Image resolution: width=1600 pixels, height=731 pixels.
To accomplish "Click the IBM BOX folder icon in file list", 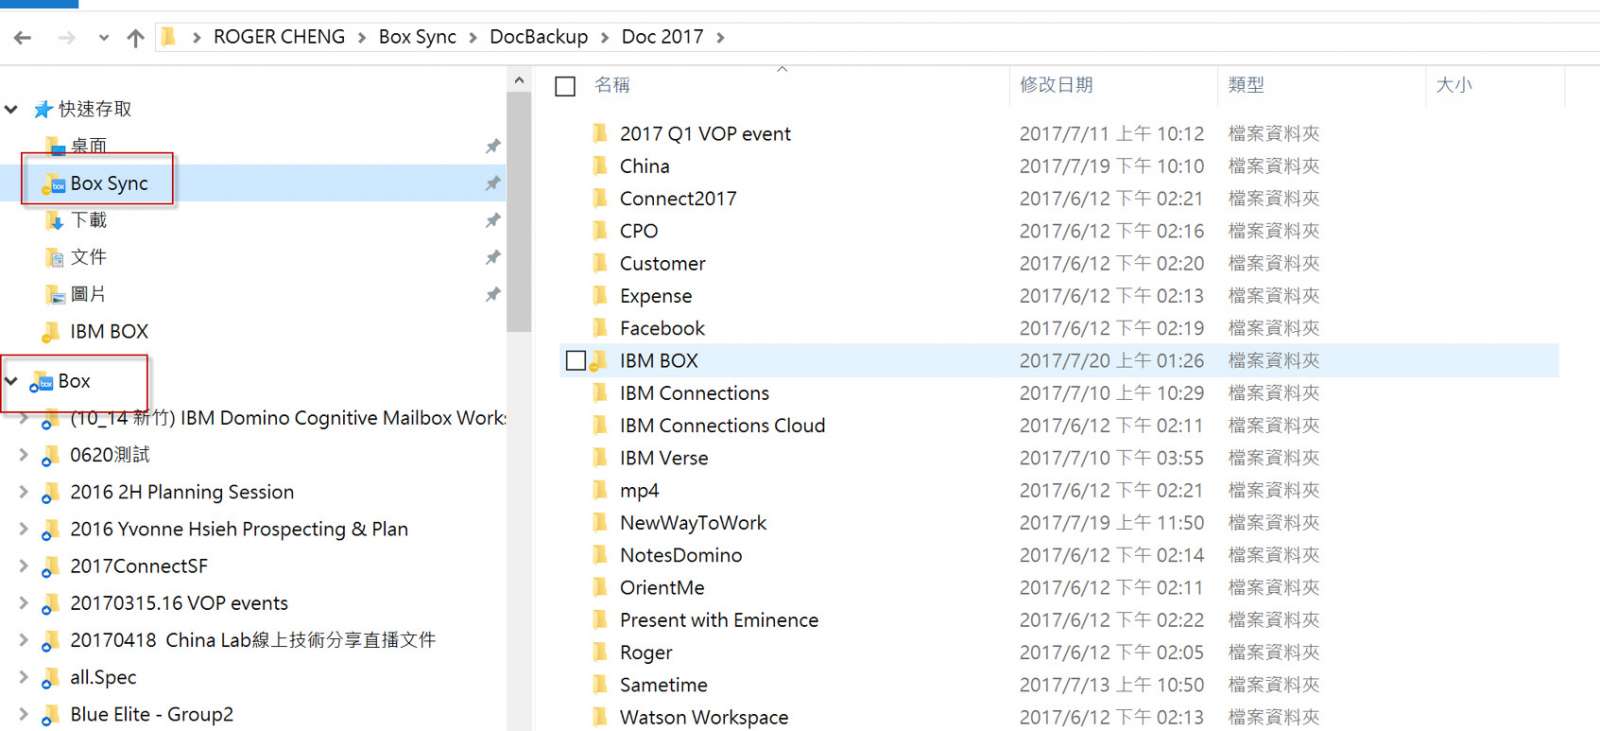I will pos(599,361).
